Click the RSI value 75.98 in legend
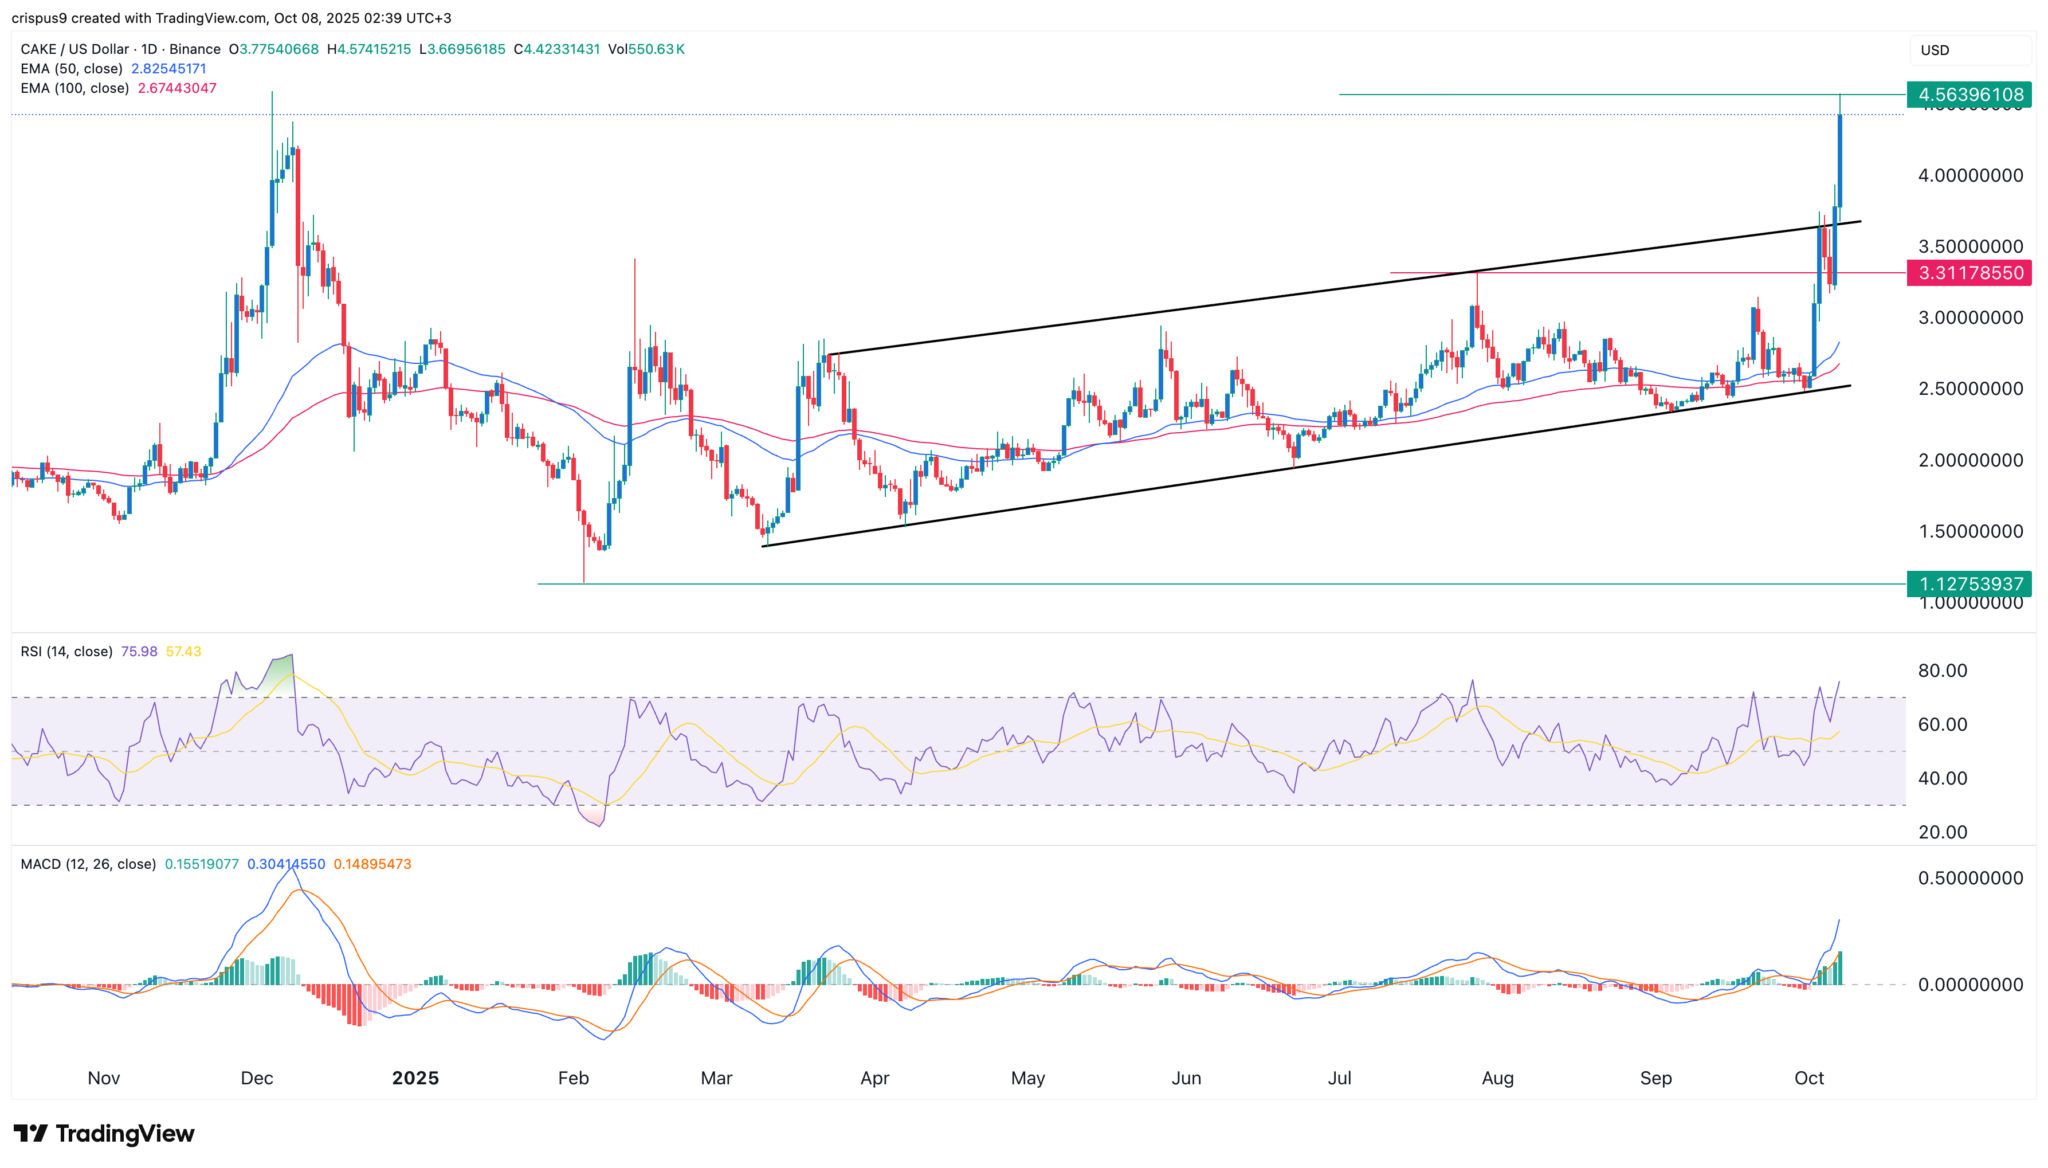2048x1168 pixels. (x=139, y=651)
